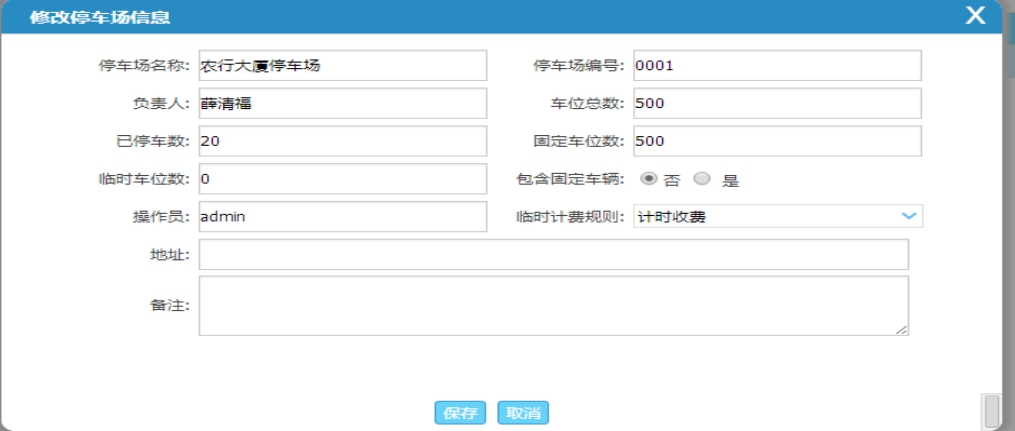Click the 保存 button
Viewport: 1015px width, 431px height.
[460, 413]
